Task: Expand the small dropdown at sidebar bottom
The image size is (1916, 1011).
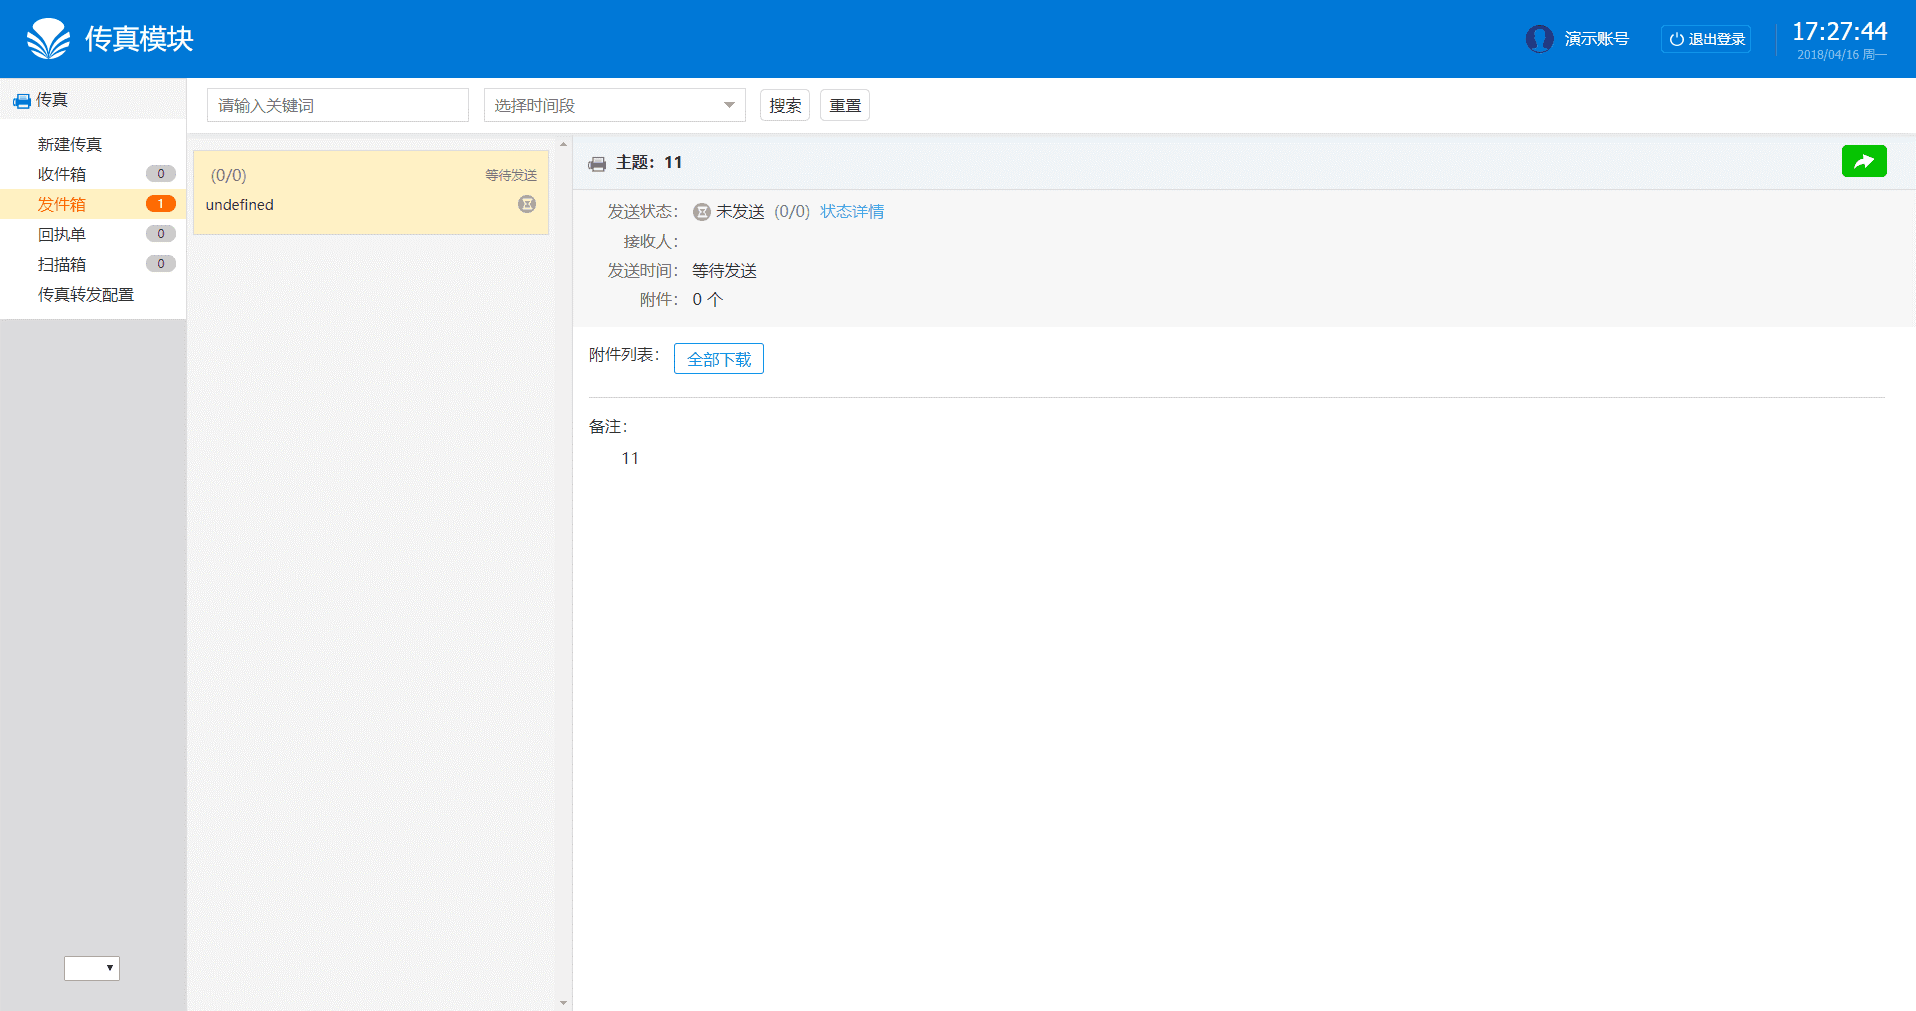Action: [x=92, y=968]
